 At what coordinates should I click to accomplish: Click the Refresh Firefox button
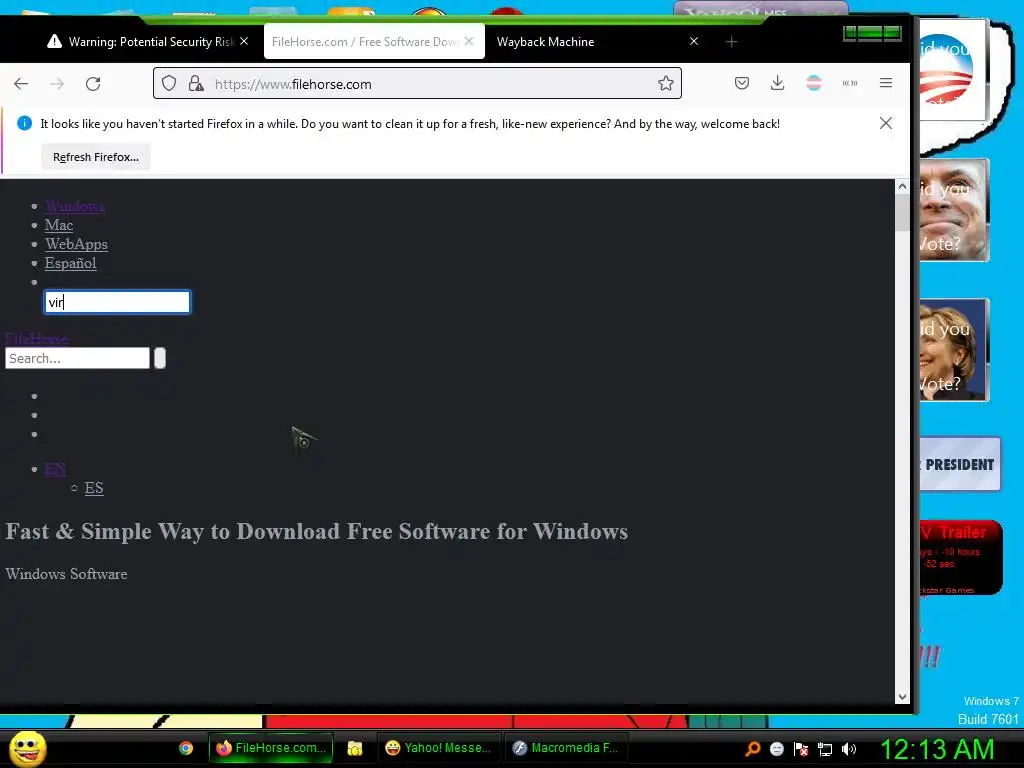click(95, 157)
